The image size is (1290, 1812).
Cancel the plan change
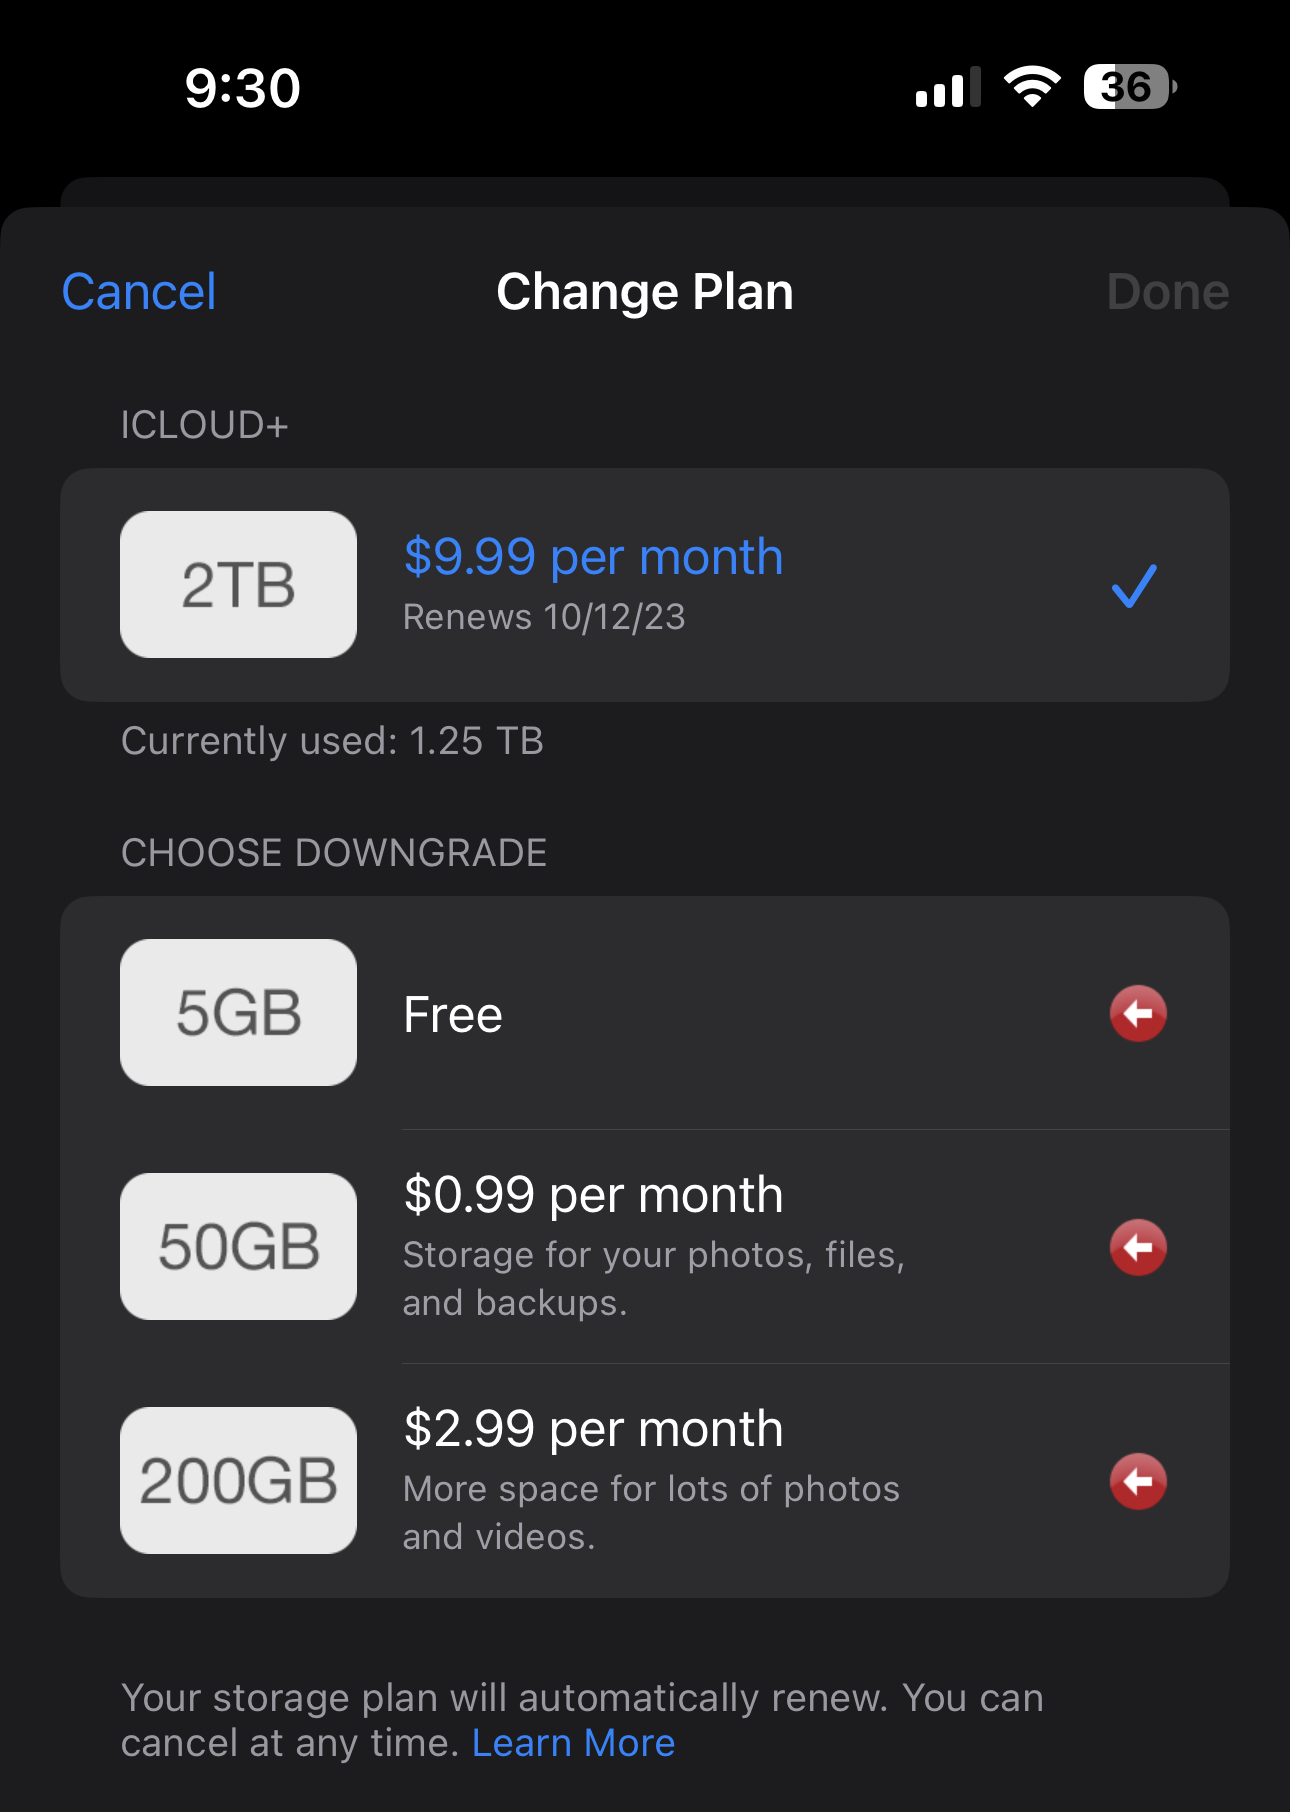click(x=139, y=292)
